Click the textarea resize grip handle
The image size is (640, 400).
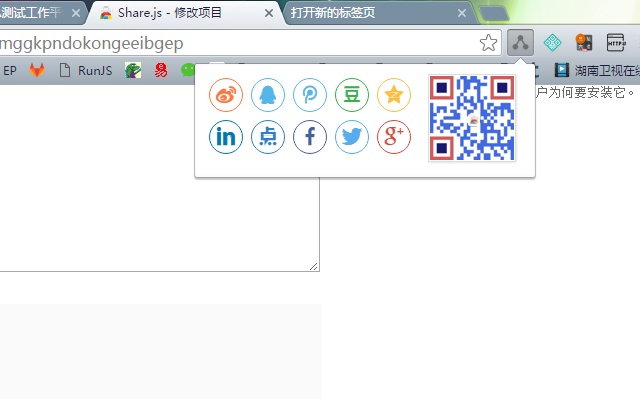314,267
